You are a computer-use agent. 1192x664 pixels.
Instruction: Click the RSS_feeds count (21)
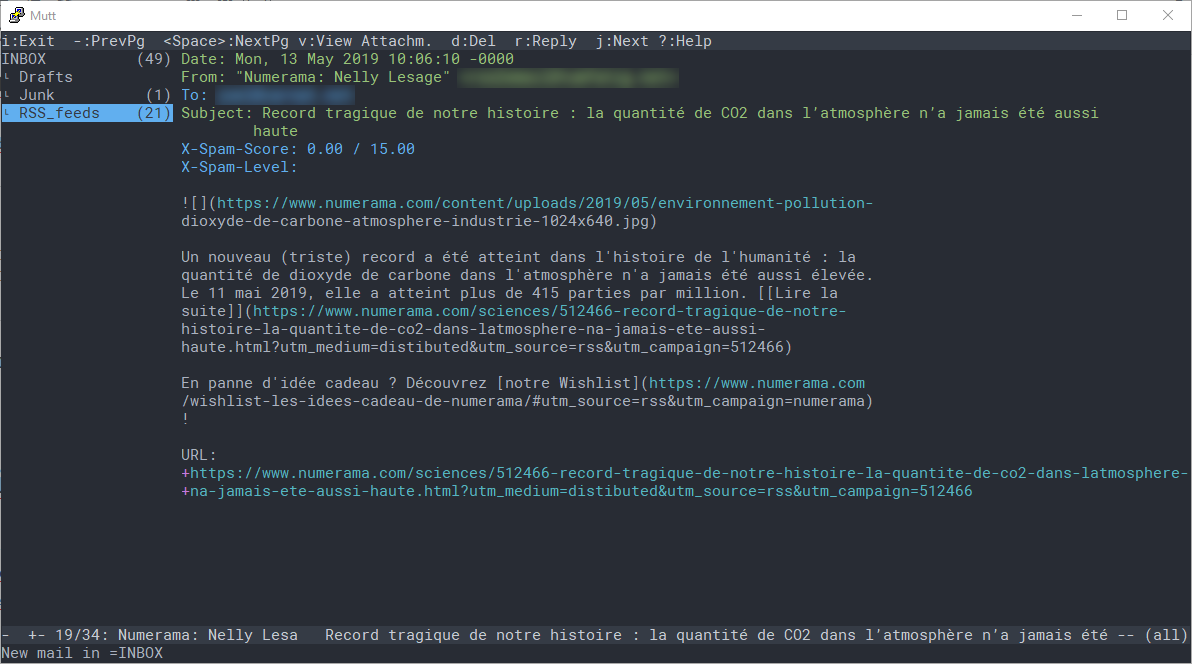coord(154,113)
